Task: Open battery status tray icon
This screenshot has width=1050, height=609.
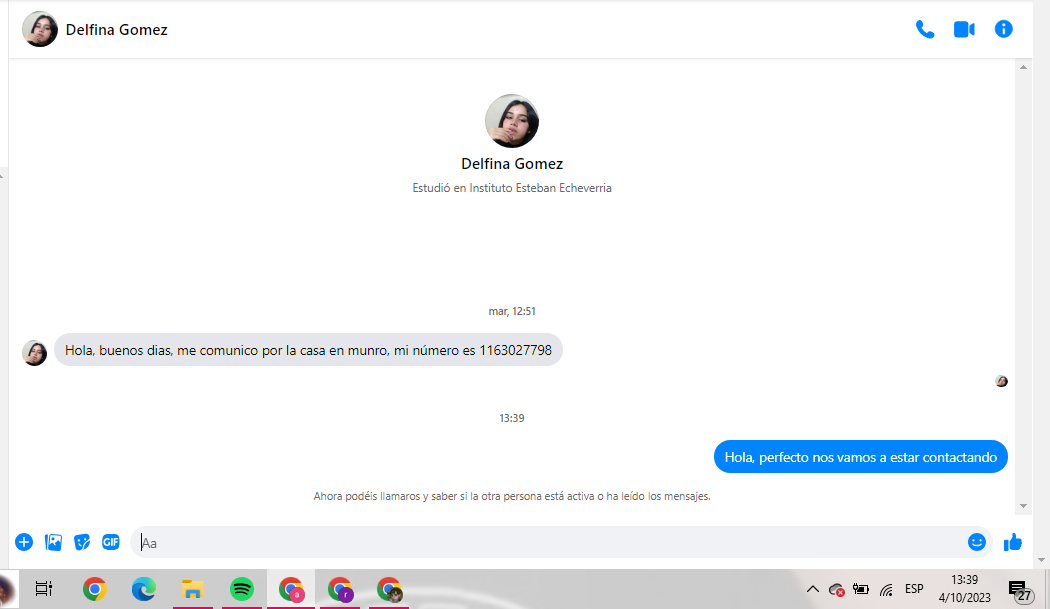Action: (860, 589)
